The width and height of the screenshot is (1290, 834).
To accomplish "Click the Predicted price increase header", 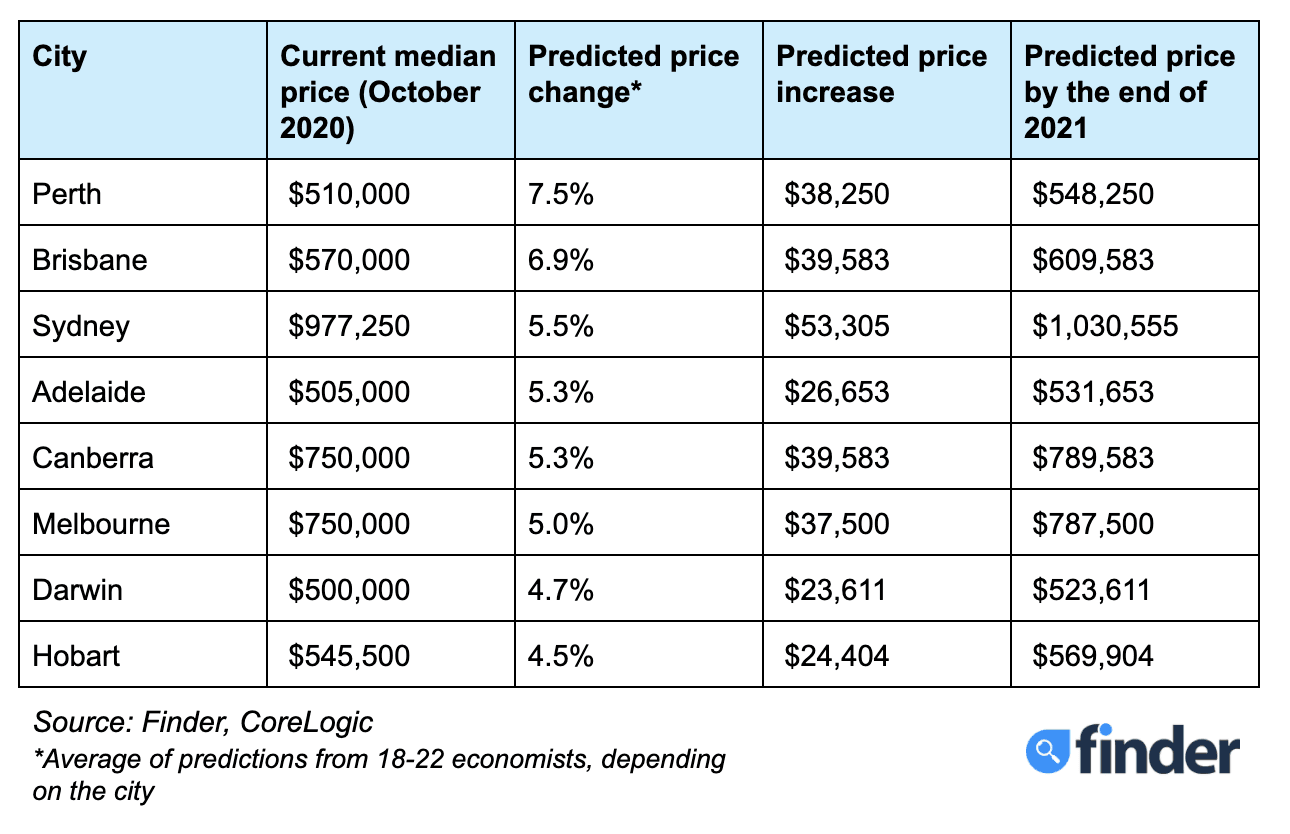I will tap(882, 74).
